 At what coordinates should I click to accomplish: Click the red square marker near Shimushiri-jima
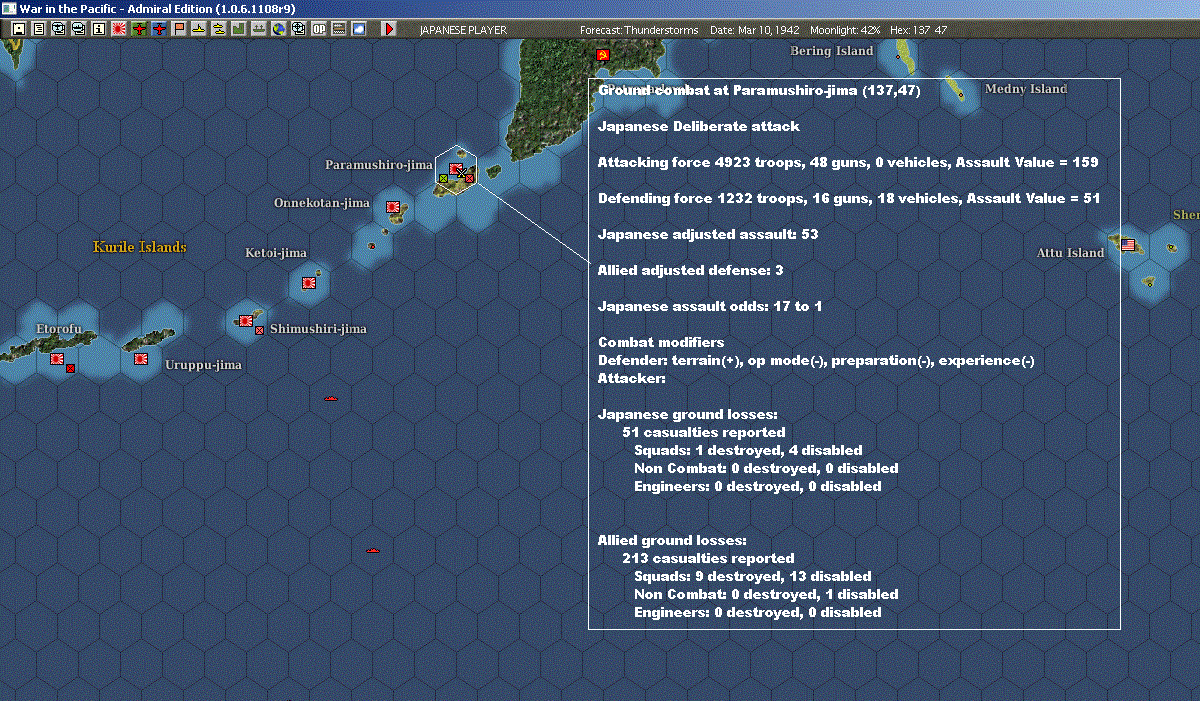259,330
